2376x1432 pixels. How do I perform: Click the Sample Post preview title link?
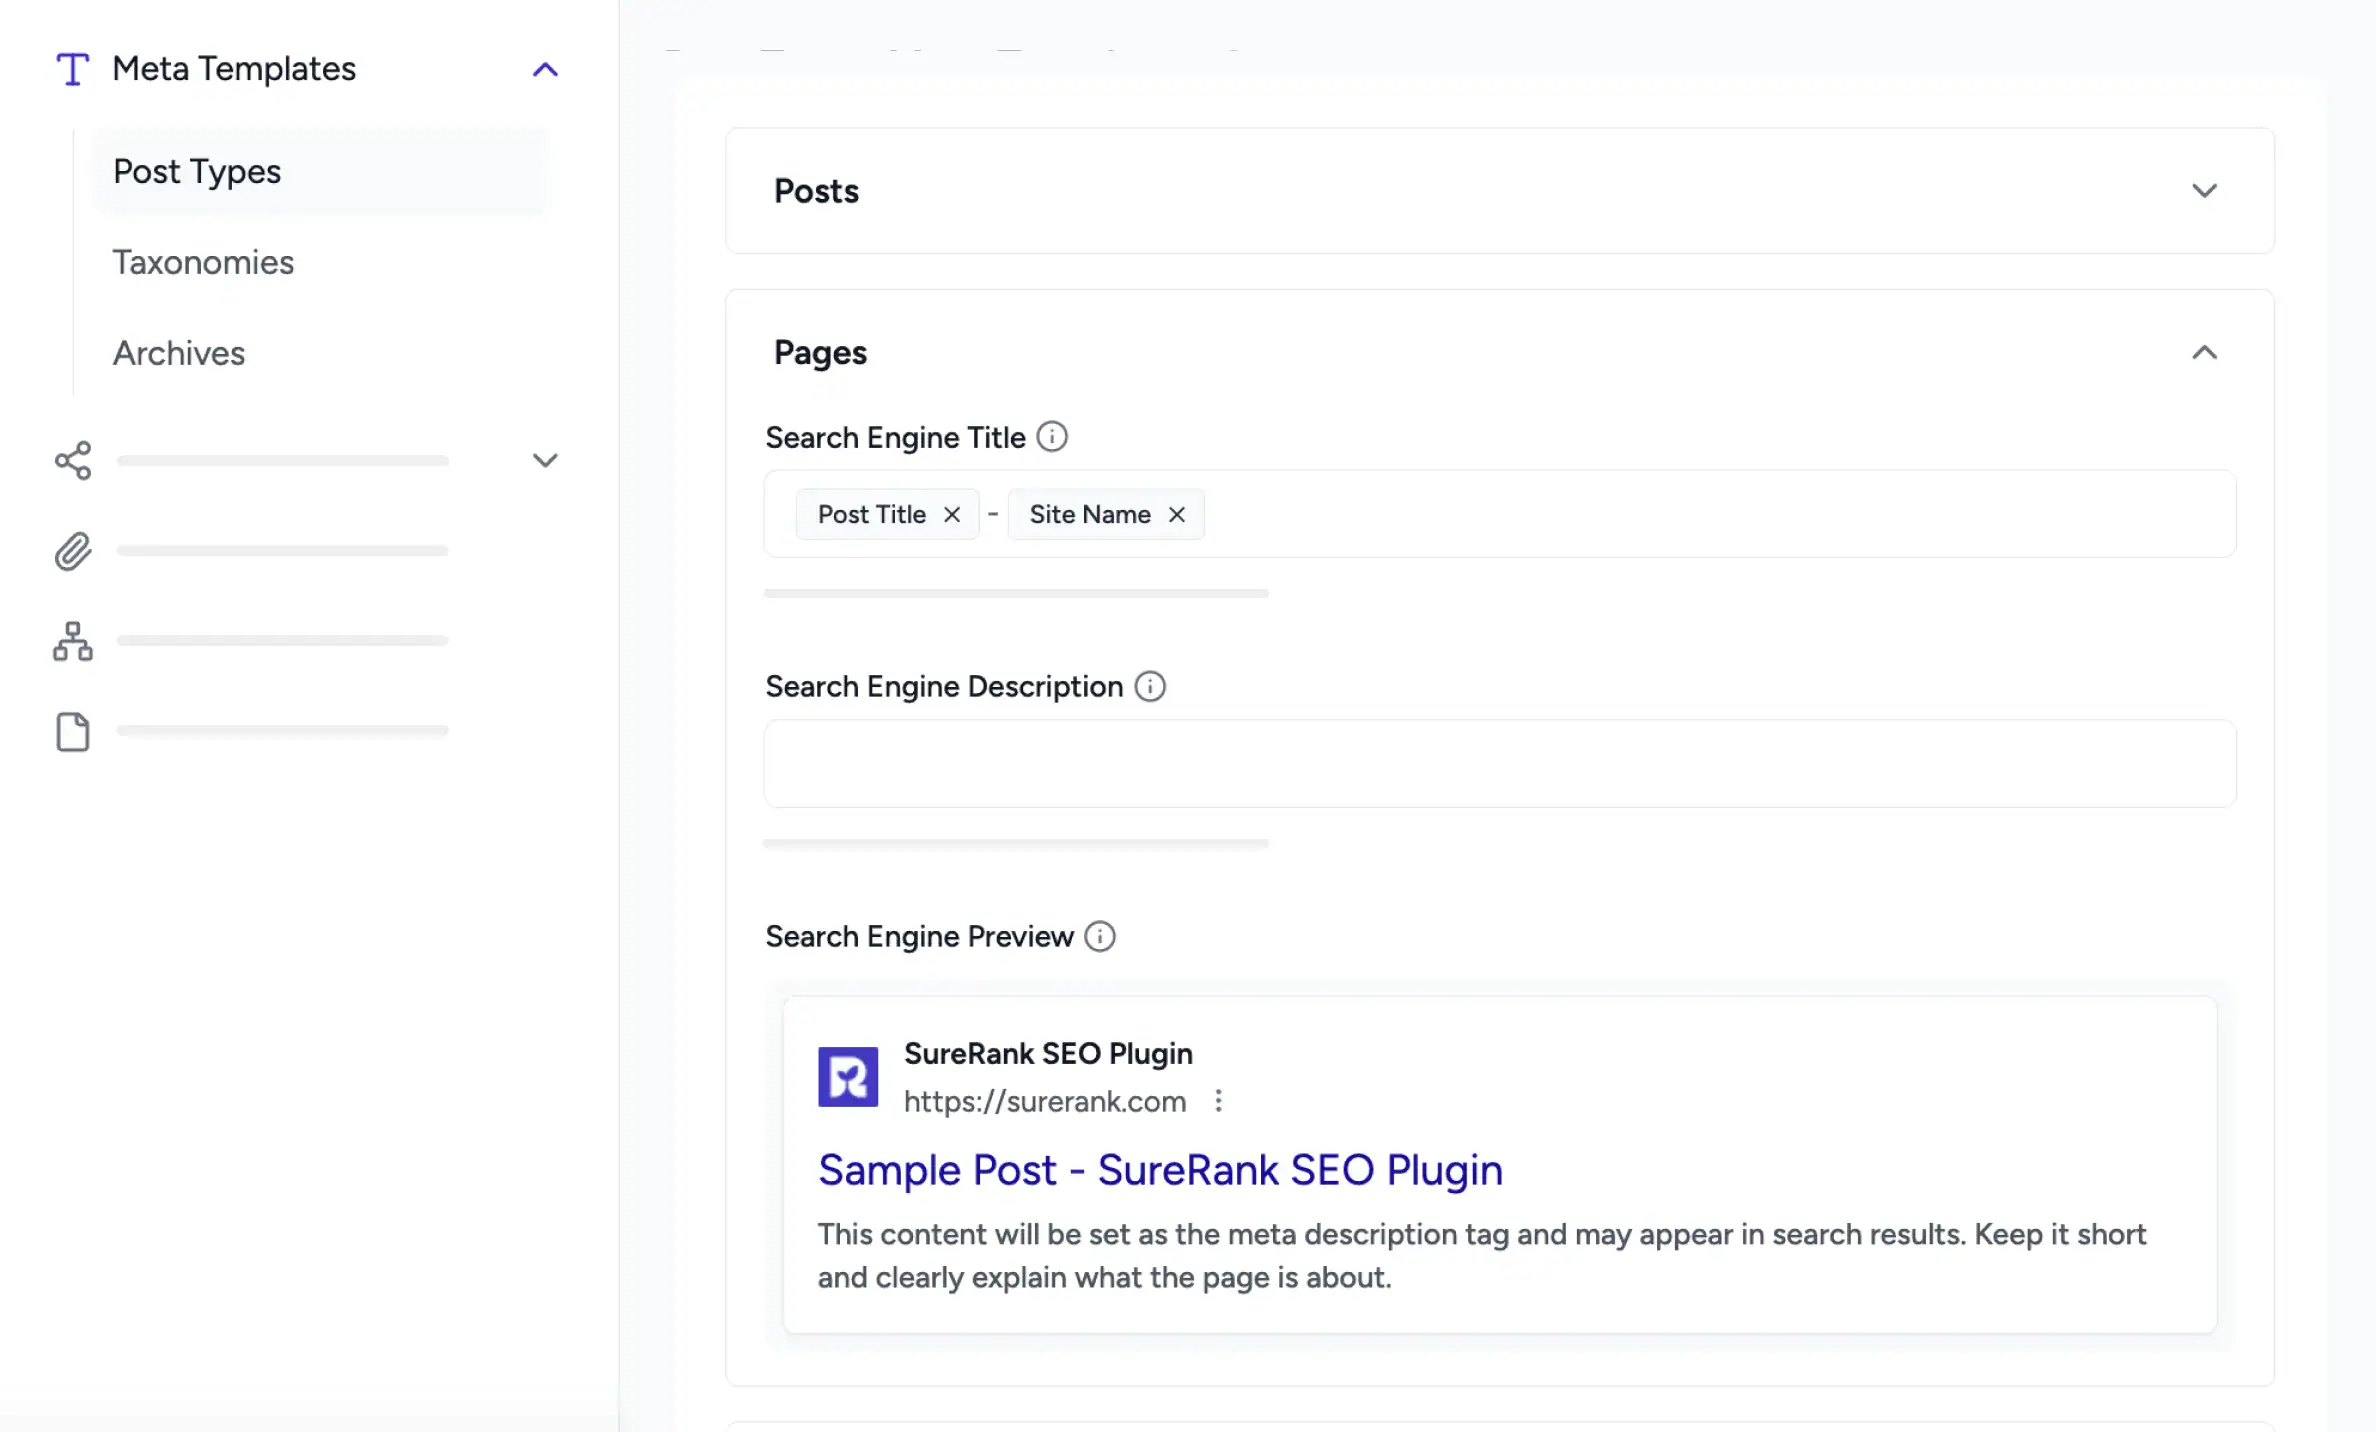tap(1160, 1170)
